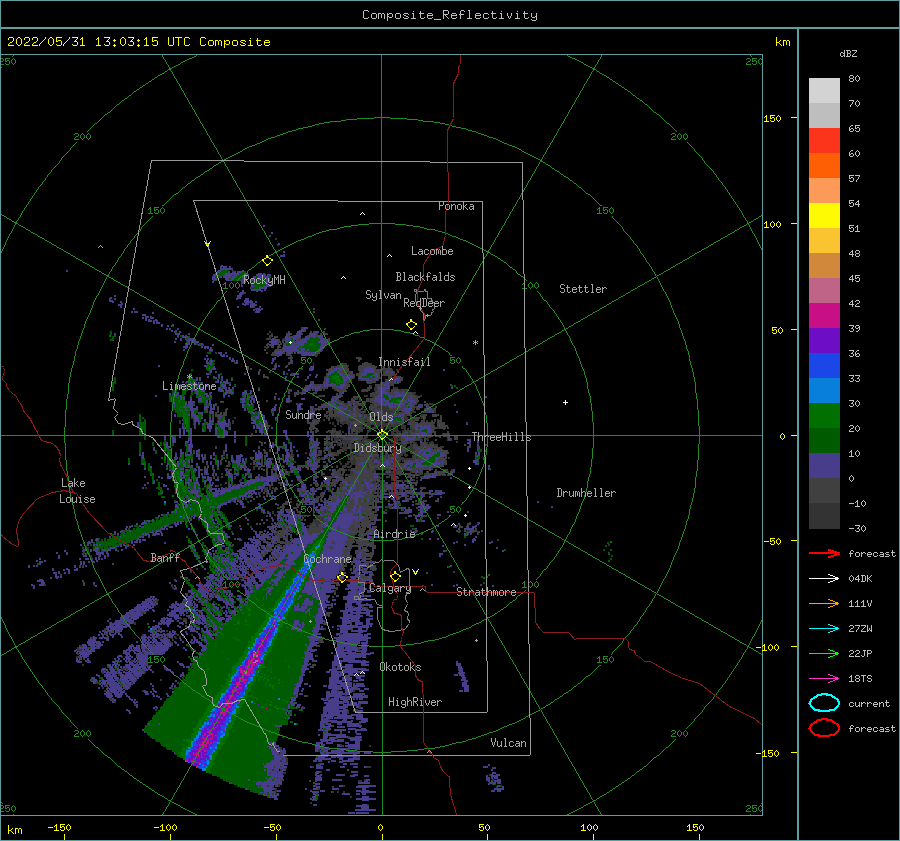Click the Lacombe city label
The width and height of the screenshot is (900, 841).
pos(432,251)
